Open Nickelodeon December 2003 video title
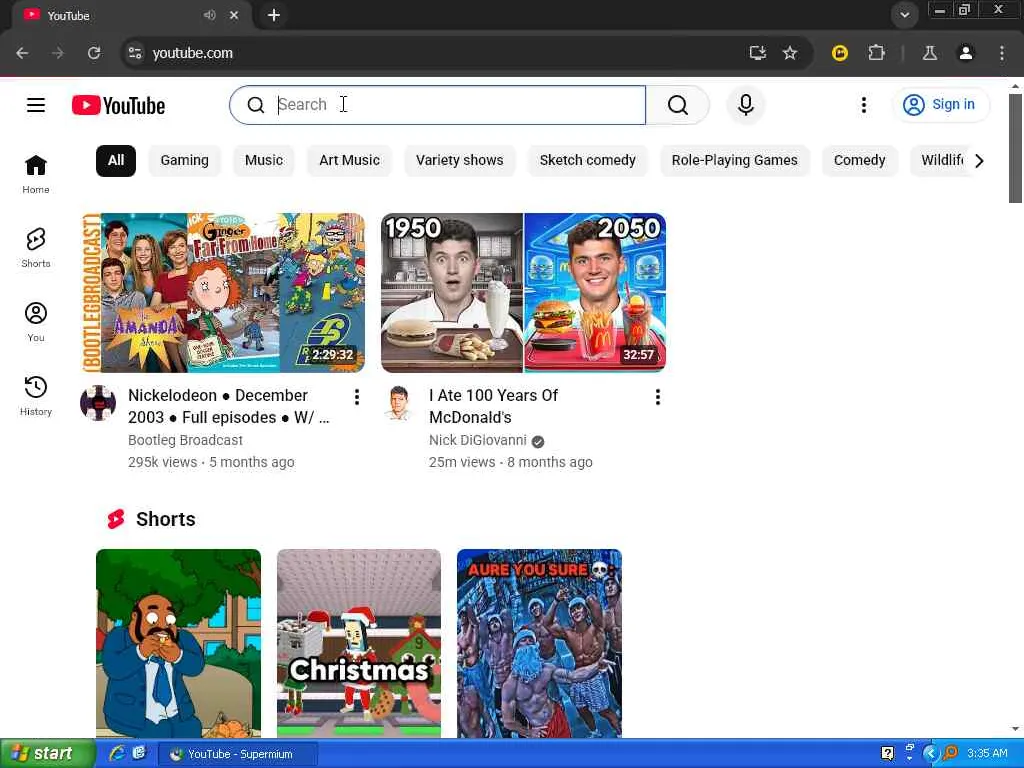The image size is (1024, 768). click(x=229, y=406)
